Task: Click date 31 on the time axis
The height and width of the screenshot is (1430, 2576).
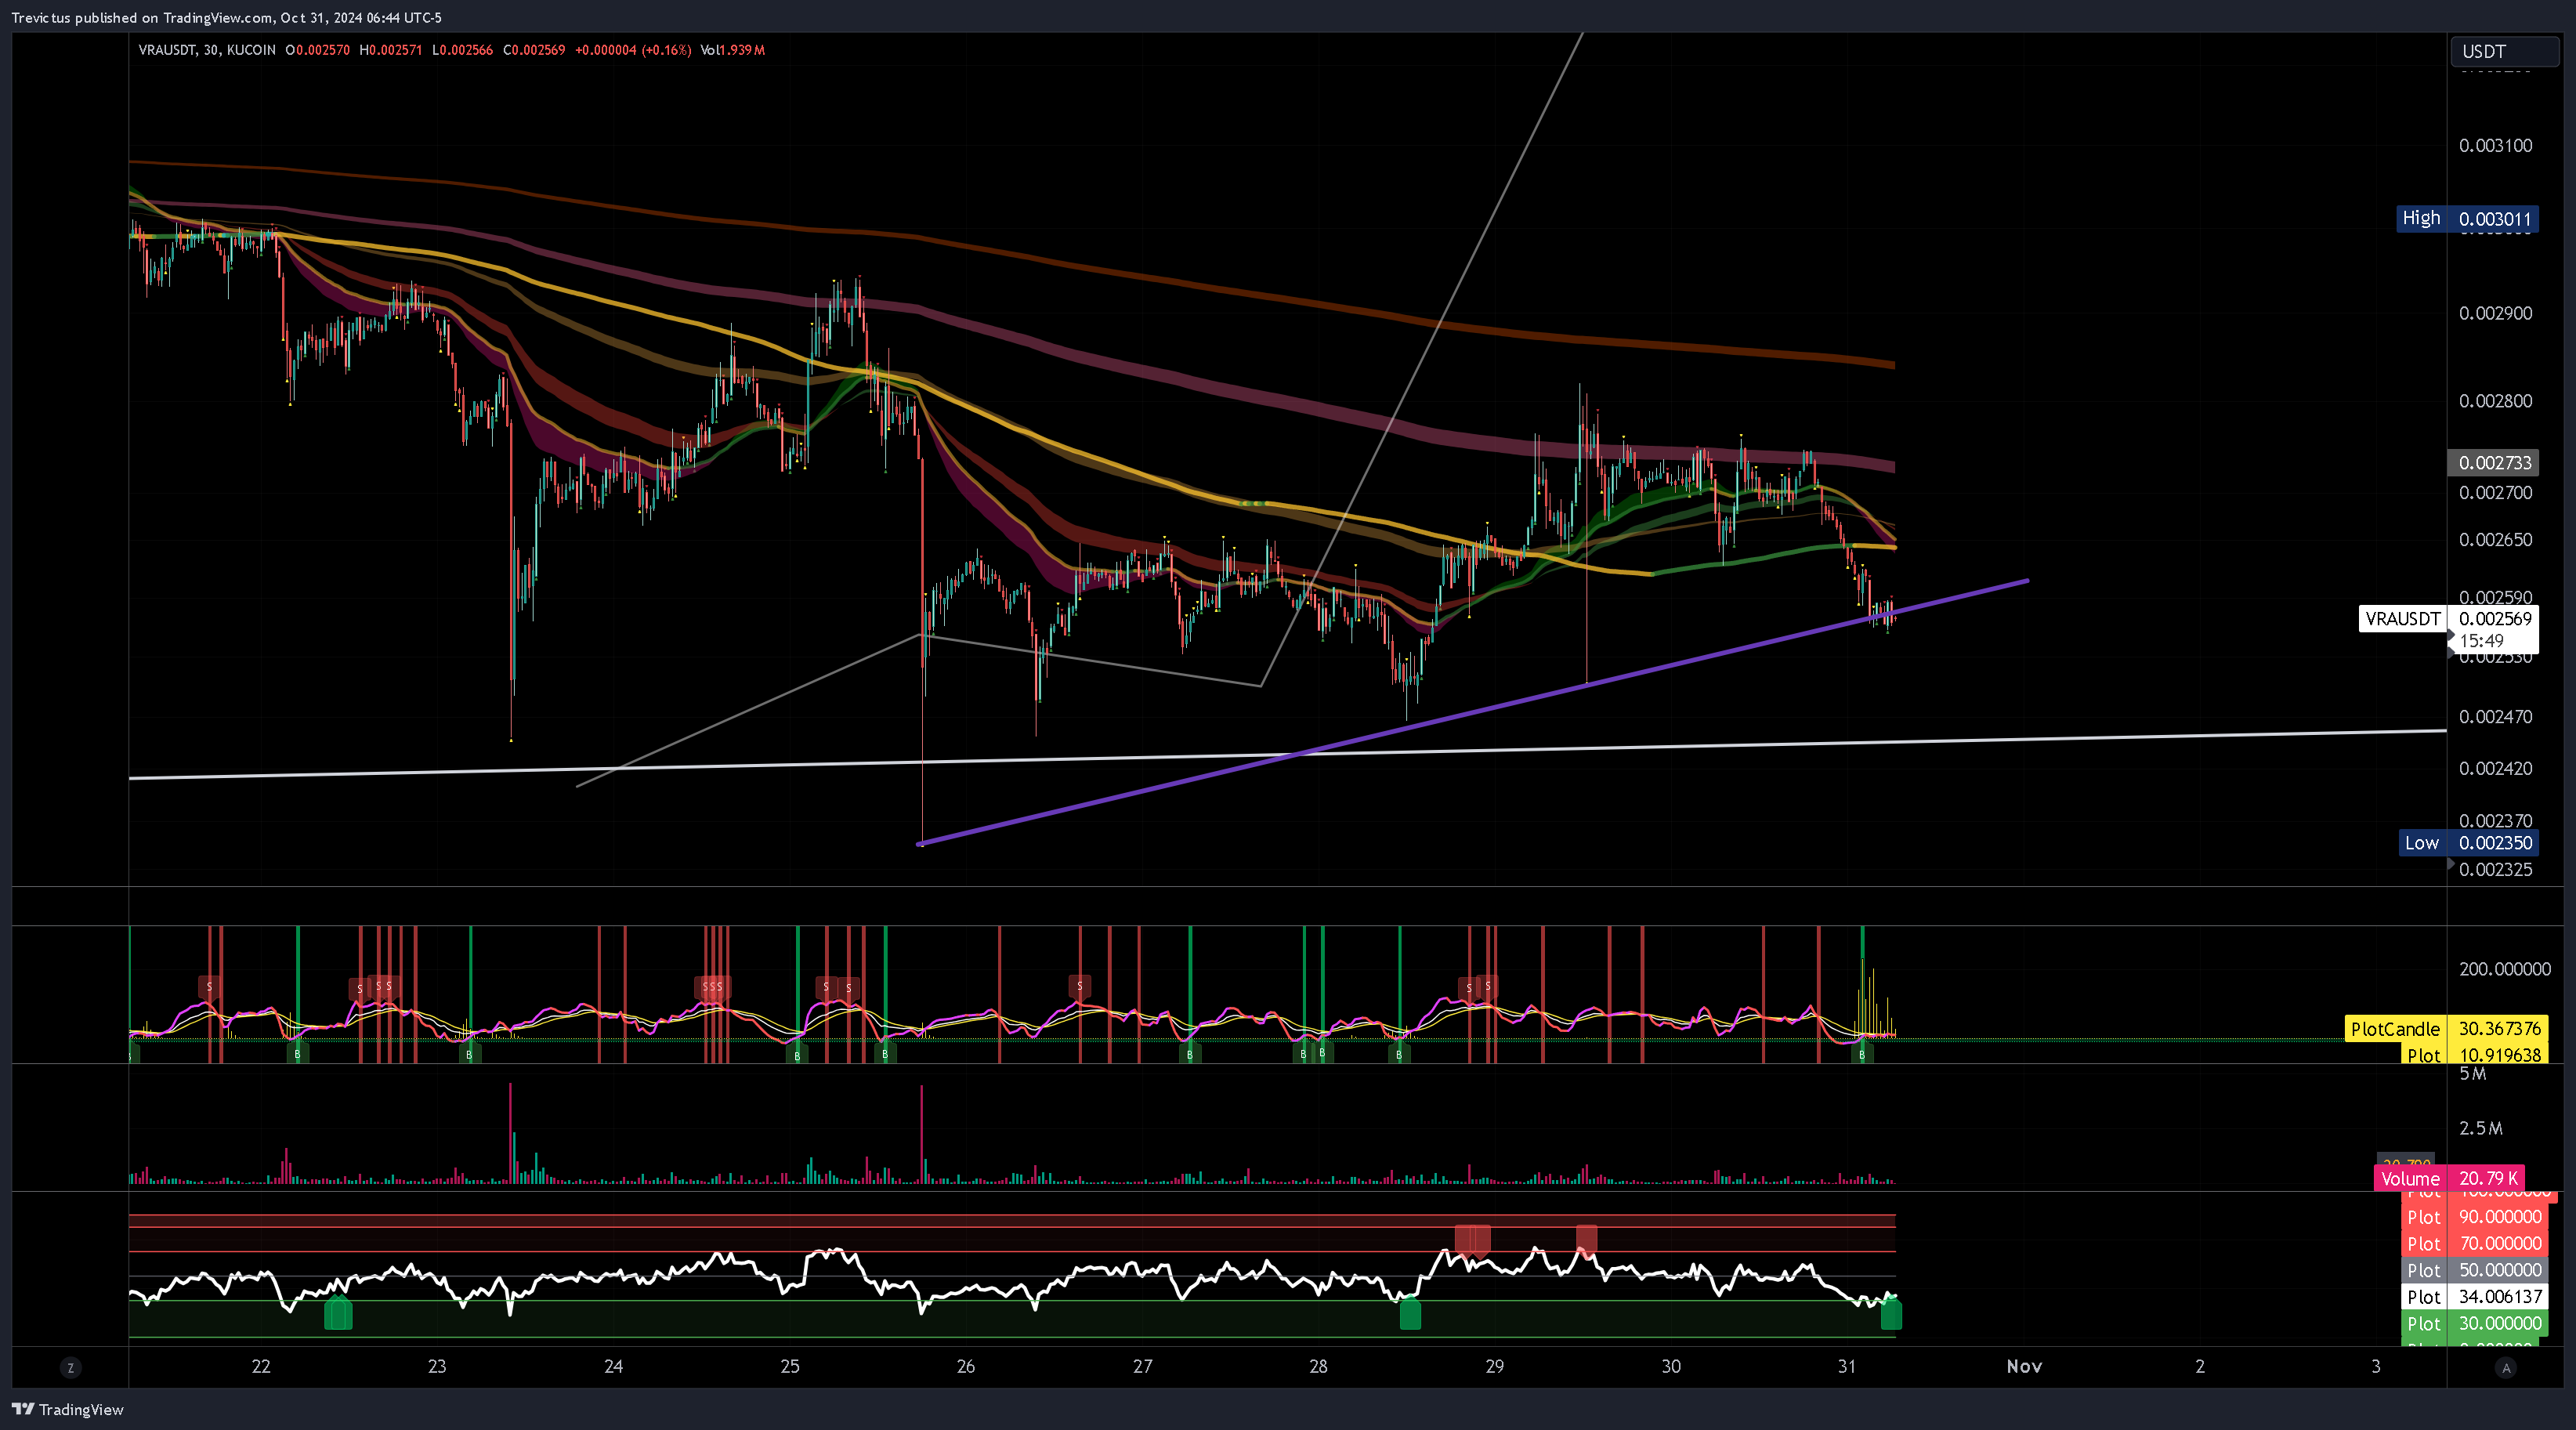Action: [1846, 1367]
